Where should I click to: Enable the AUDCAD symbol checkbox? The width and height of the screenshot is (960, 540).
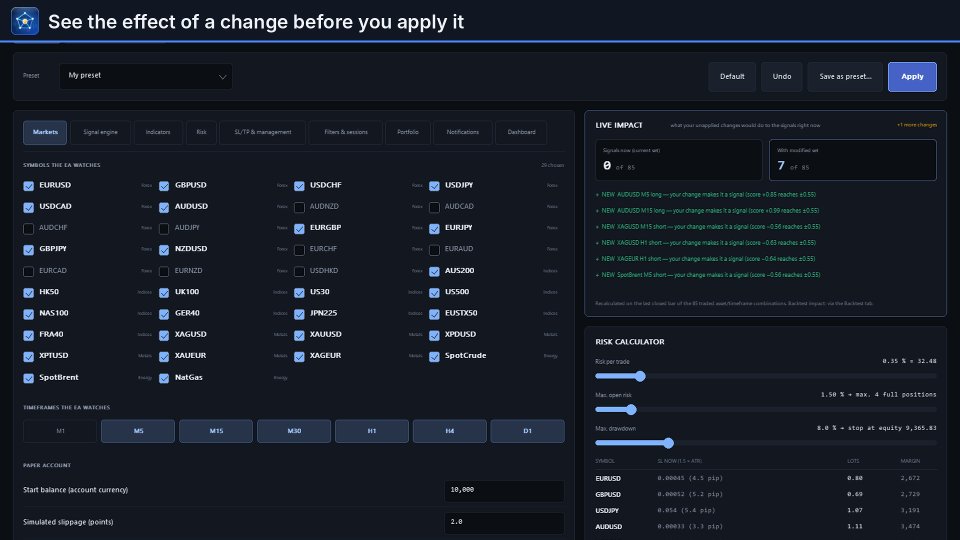pos(434,208)
